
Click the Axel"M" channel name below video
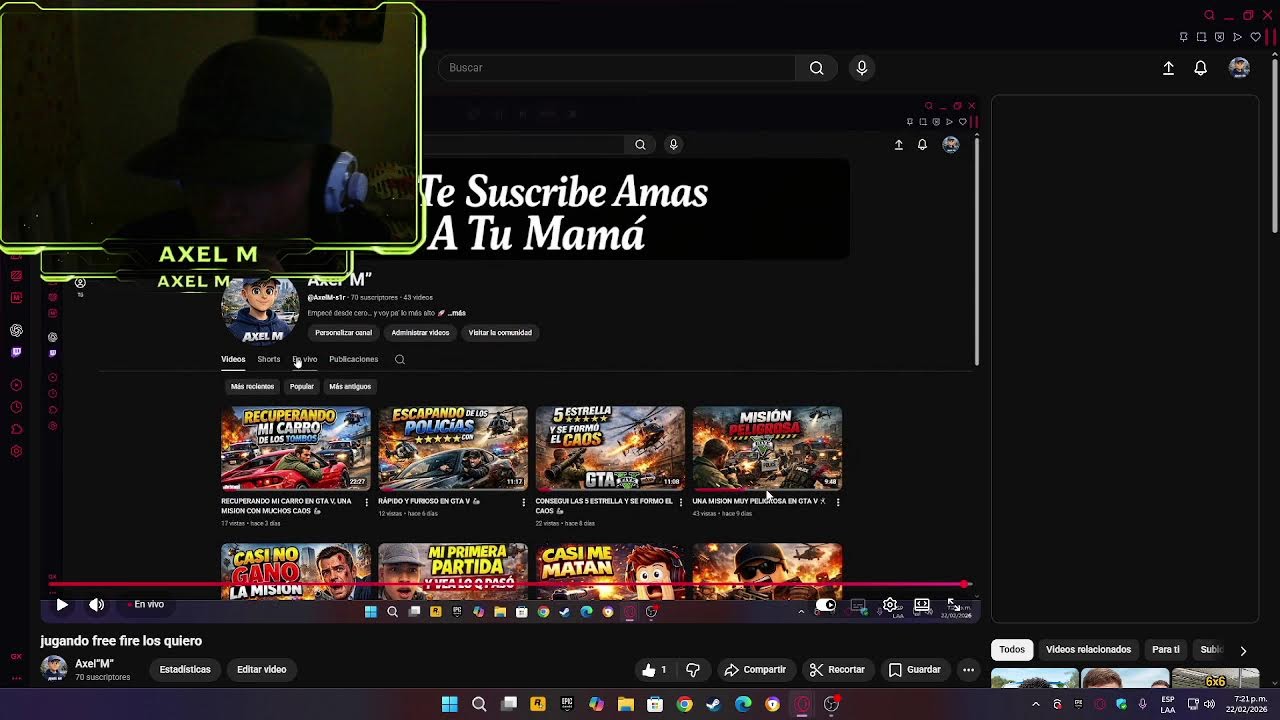pyautogui.click(x=94, y=664)
